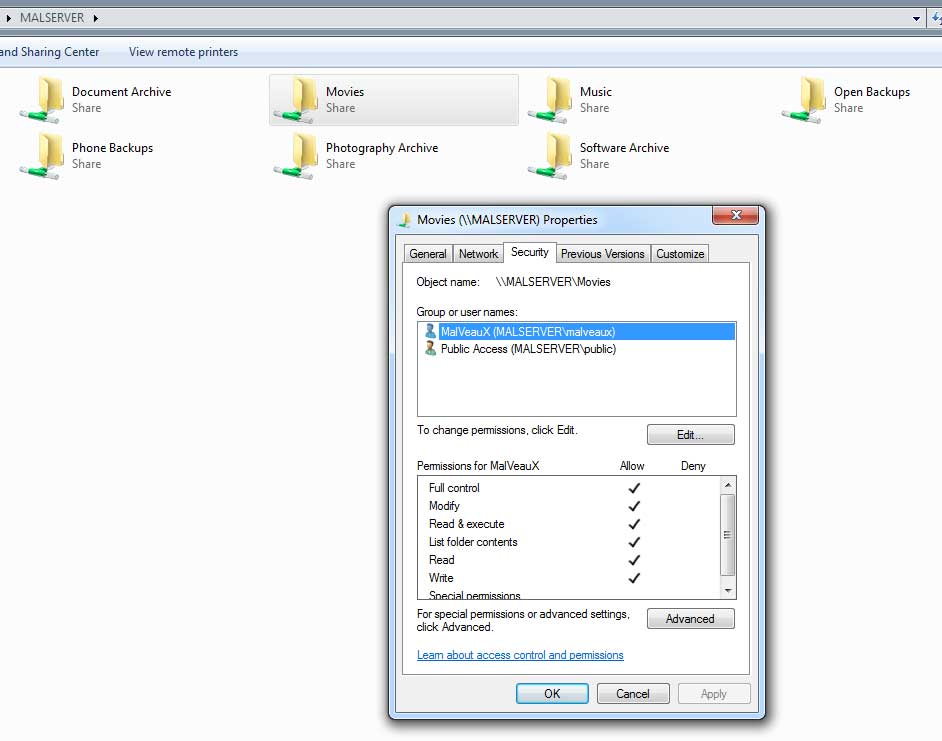Screen dimensions: 942x741
Task: Click View remote printers in toolbar
Action: click(x=183, y=52)
